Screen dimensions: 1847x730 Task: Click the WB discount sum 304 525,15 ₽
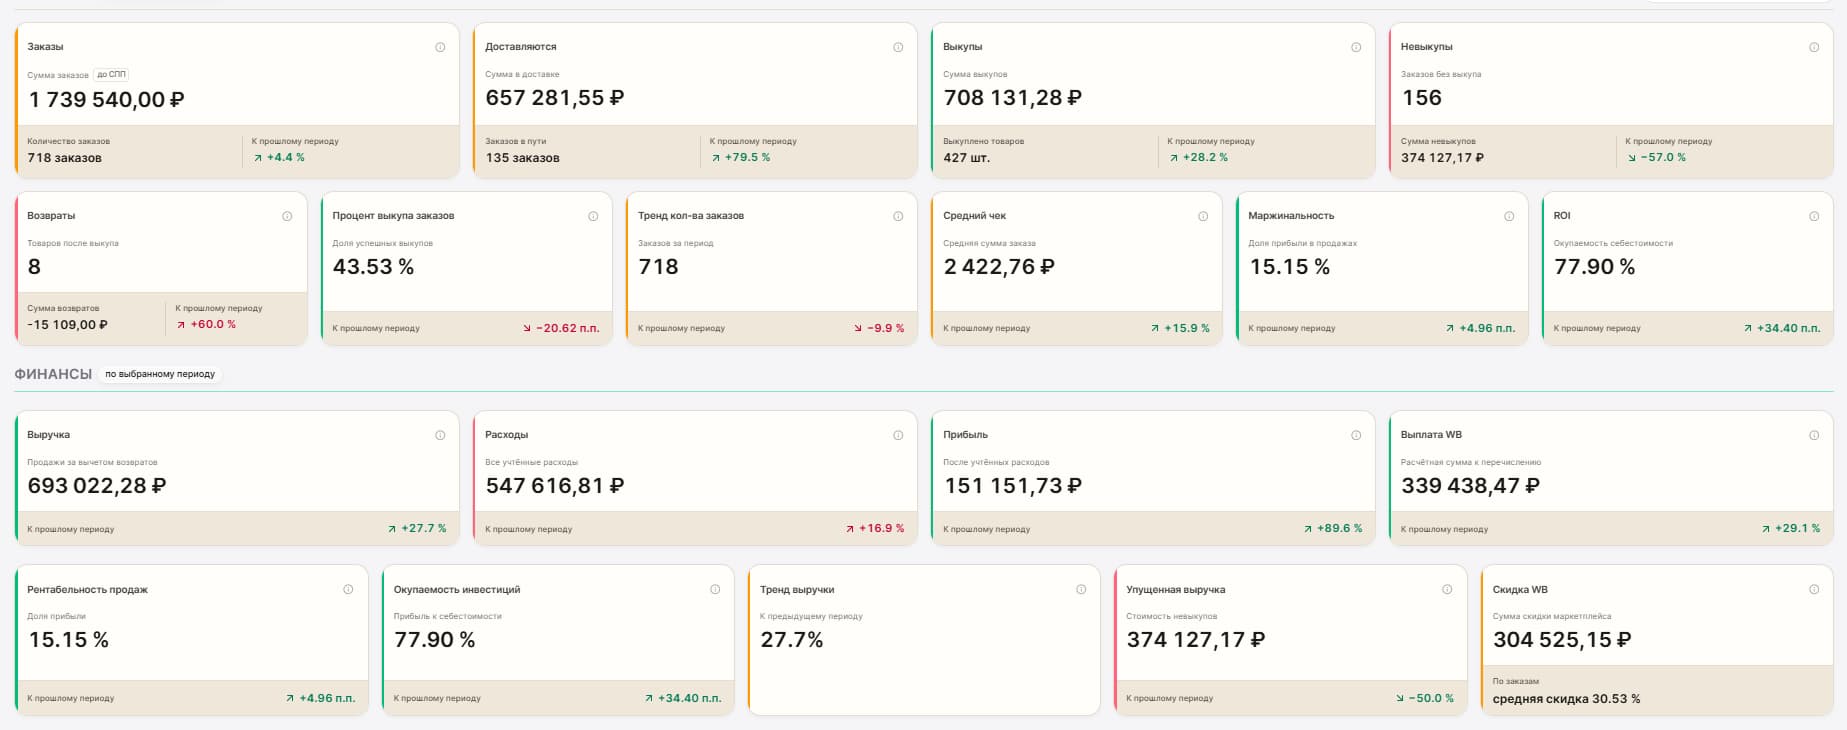(1562, 640)
